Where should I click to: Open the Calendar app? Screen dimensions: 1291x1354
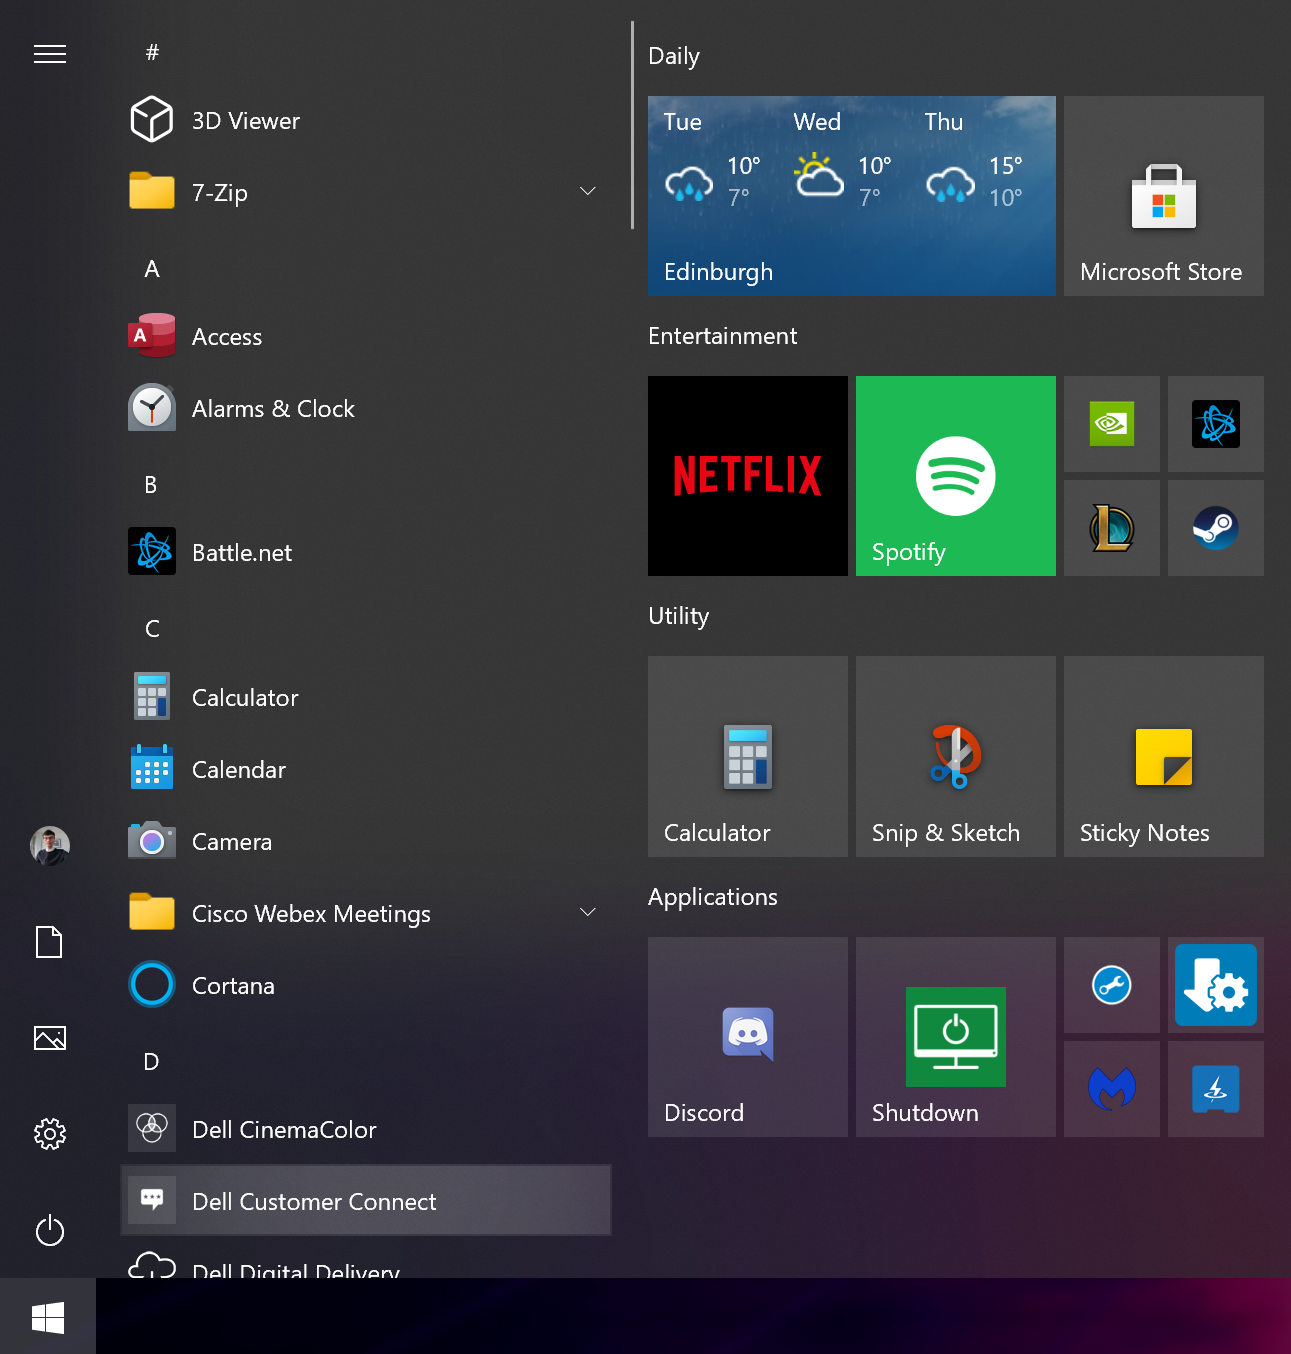(x=366, y=769)
